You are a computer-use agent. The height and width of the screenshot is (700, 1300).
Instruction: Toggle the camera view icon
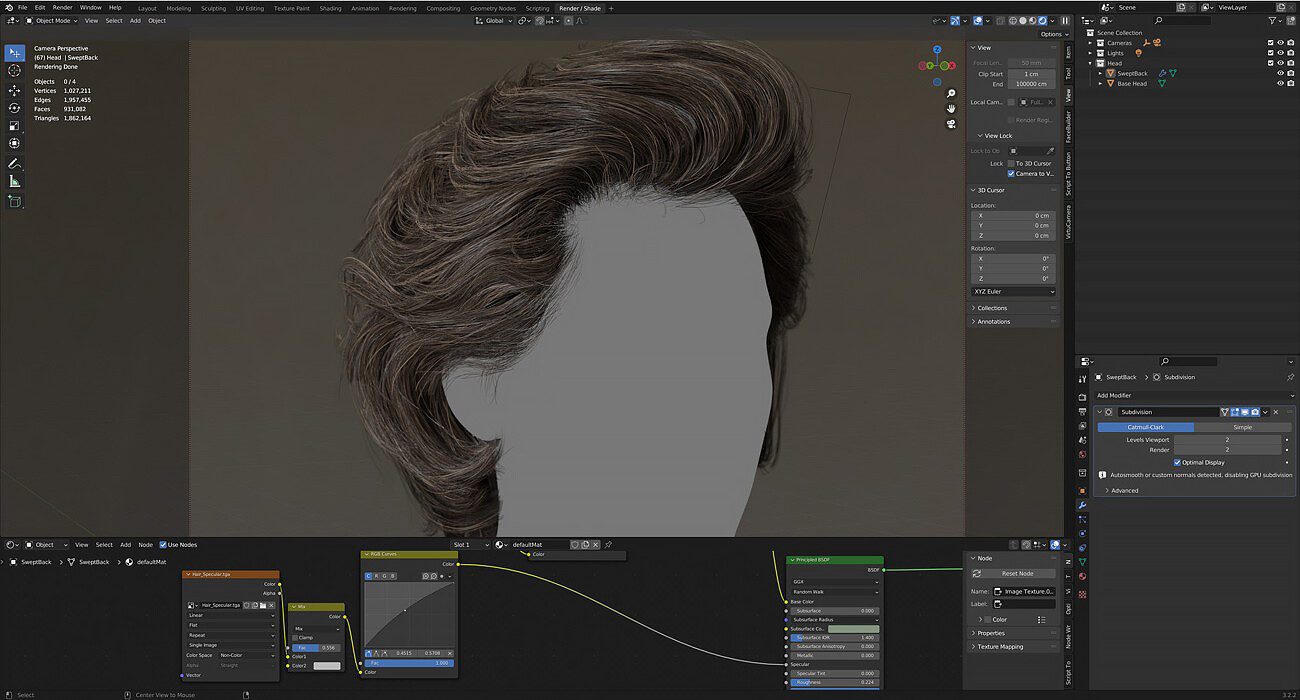pos(951,124)
